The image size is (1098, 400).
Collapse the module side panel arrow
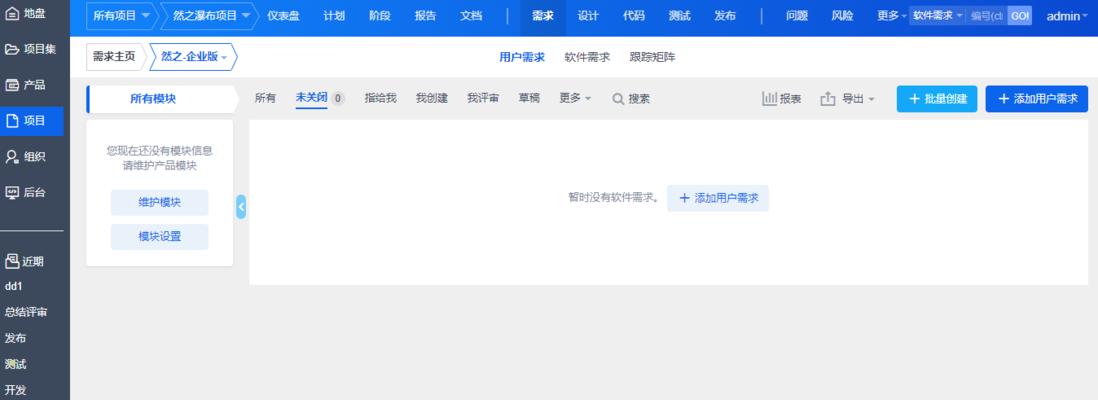(241, 207)
